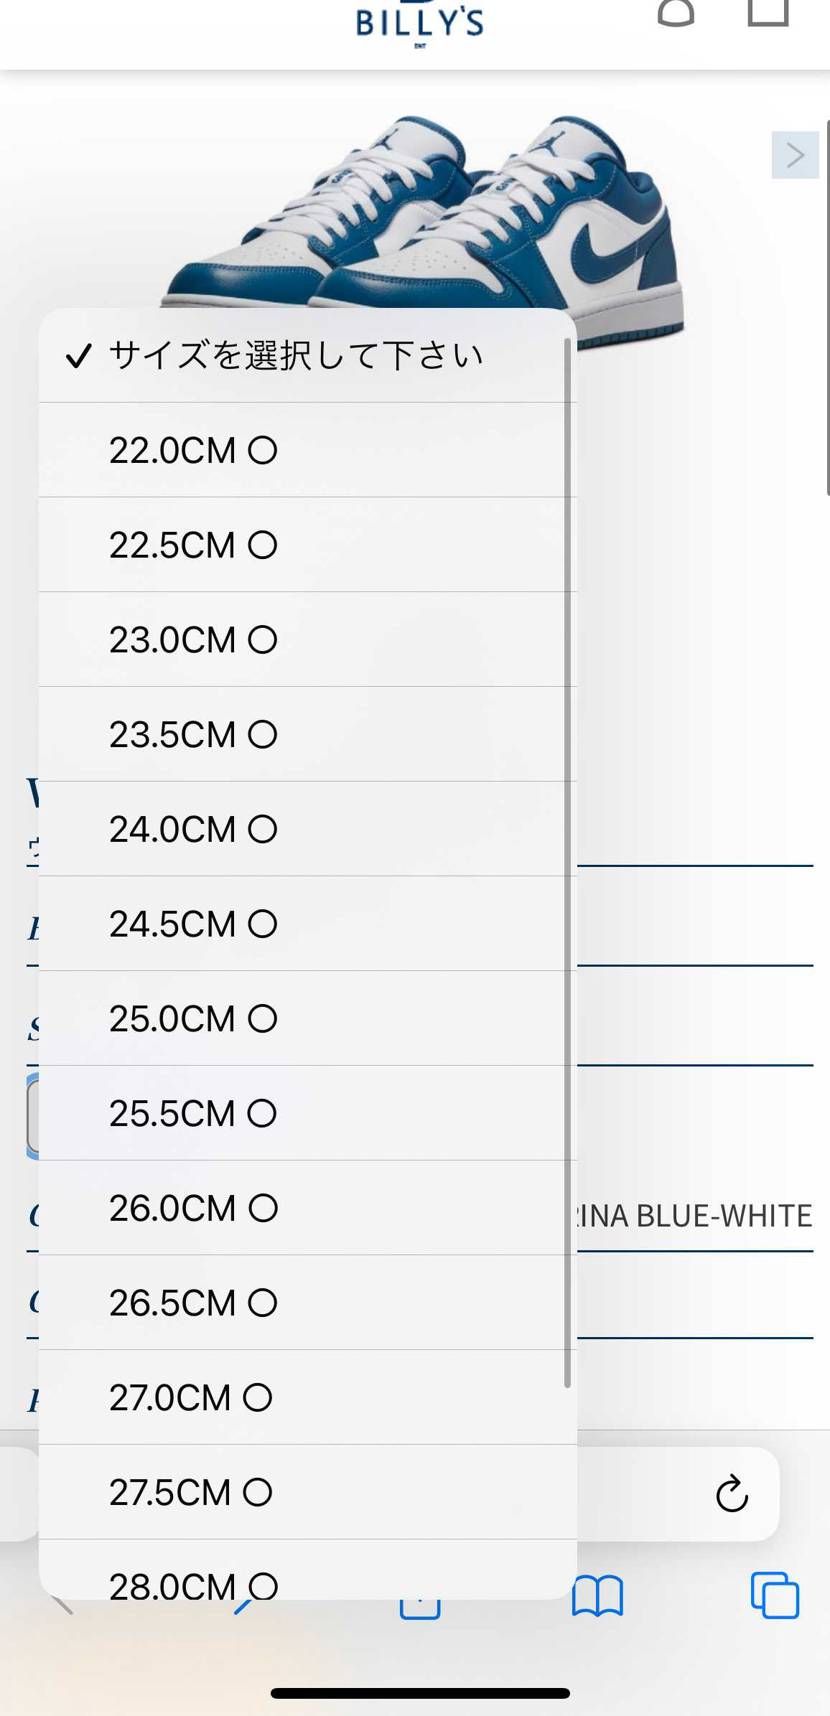The image size is (830, 1716).
Task: Click the size list scrollbar
Action: point(567,863)
